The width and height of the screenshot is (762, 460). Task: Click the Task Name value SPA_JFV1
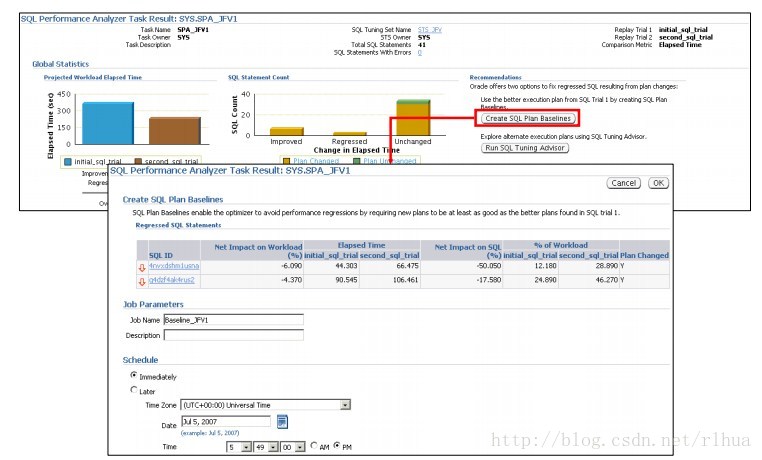click(x=193, y=30)
